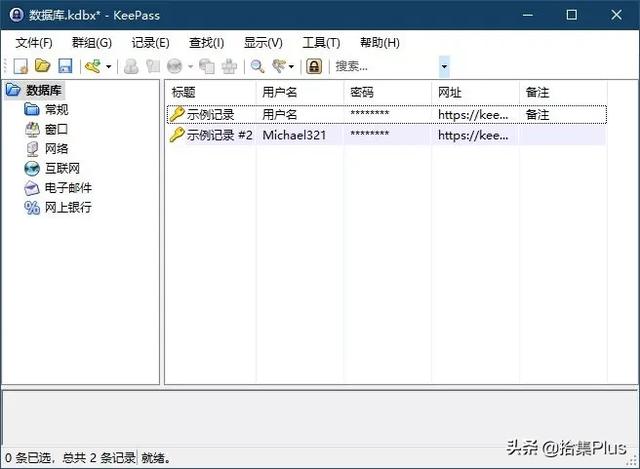Image resolution: width=640 pixels, height=469 pixels.
Task: Open the Show entries dropdown arrow
Action: pyautogui.click(x=291, y=67)
